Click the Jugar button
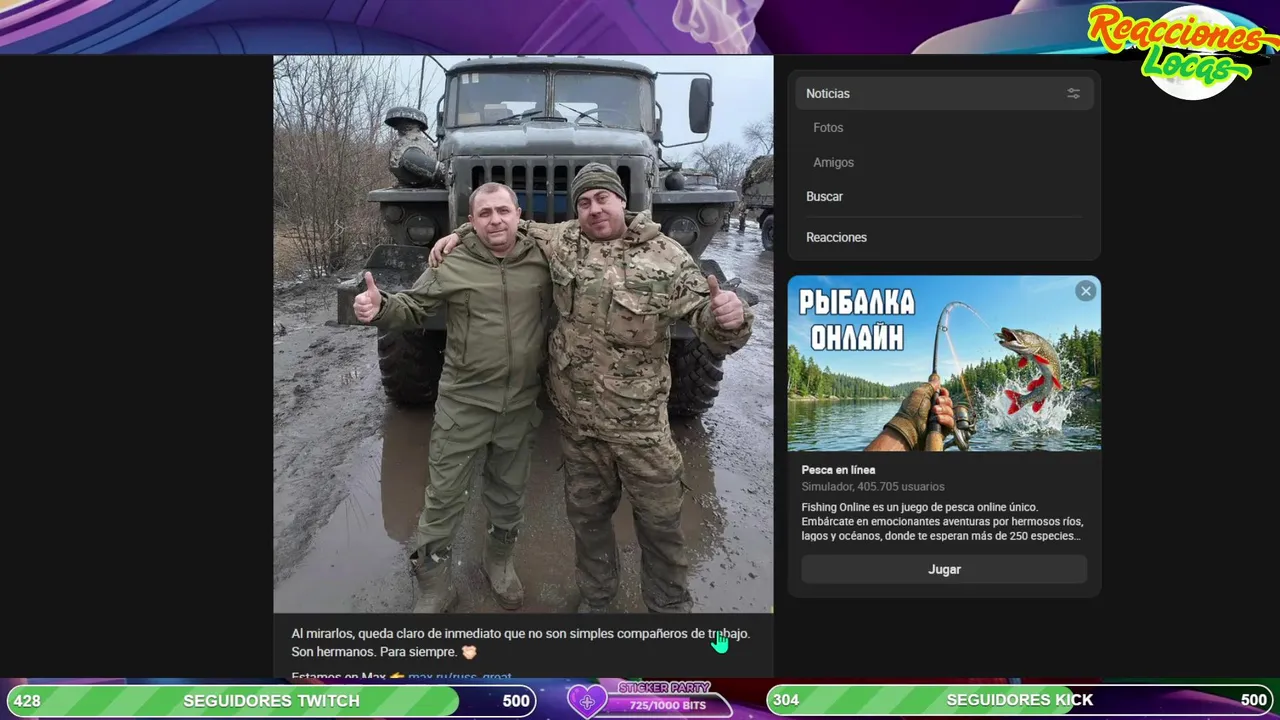This screenshot has height=720, width=1280. pos(944,569)
